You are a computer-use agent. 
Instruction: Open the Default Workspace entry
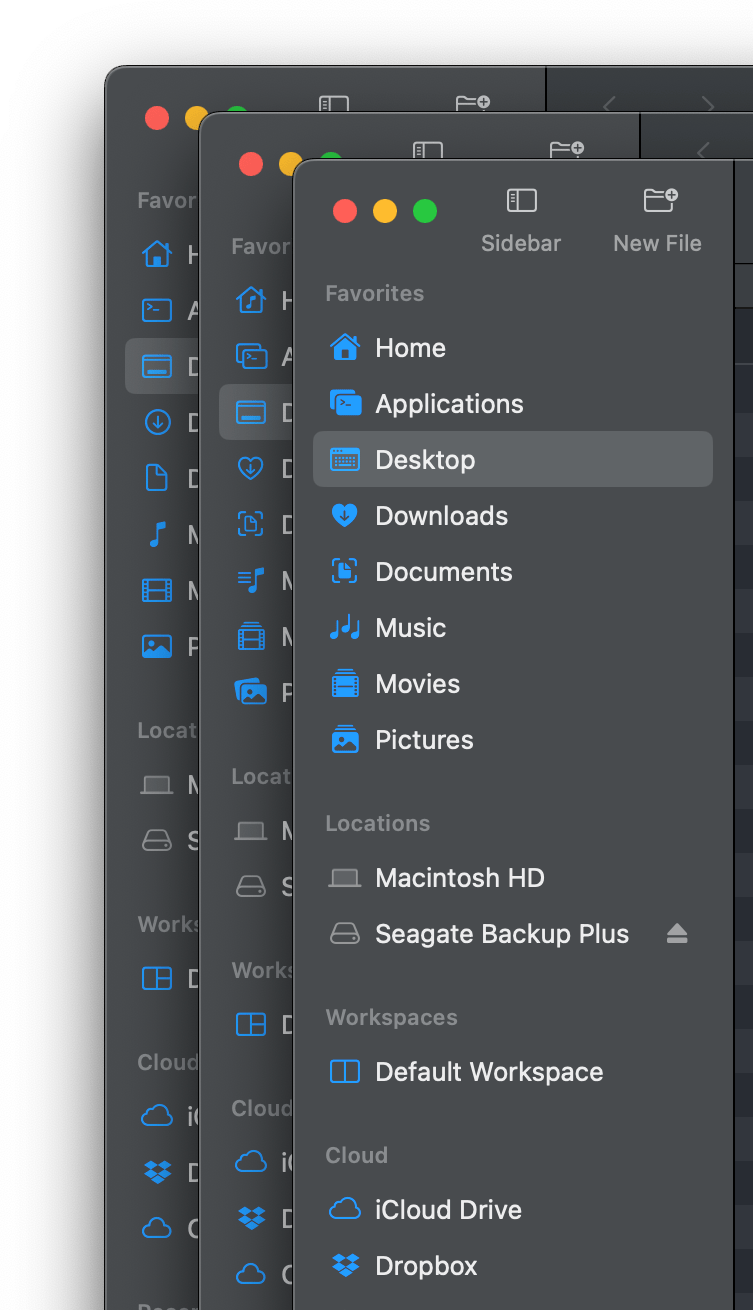pyautogui.click(x=488, y=1072)
